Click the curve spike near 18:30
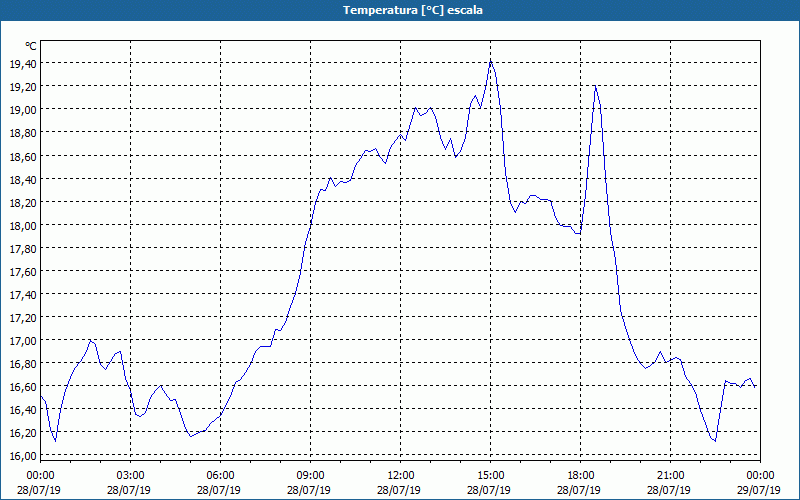Viewport: 800px width, 500px height. [x=595, y=87]
